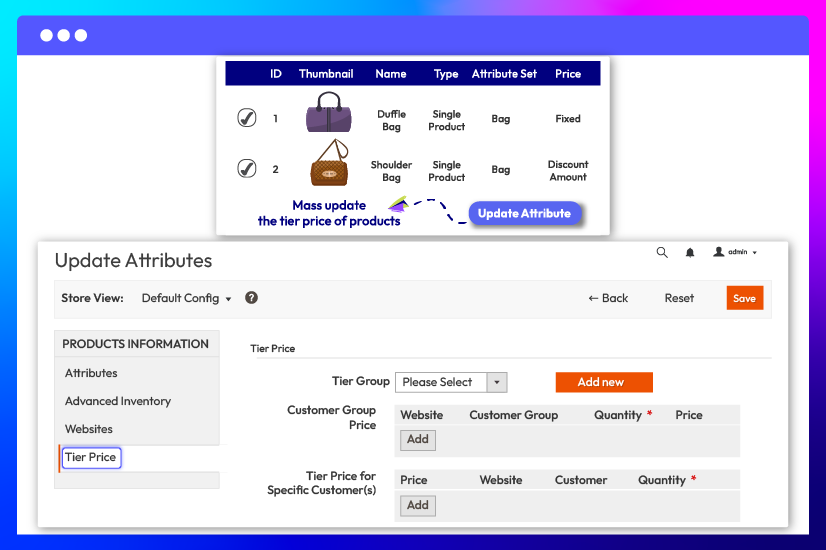Viewport: 826px width, 550px height.
Task: Sort by the Price column header in grid
Action: coord(568,74)
